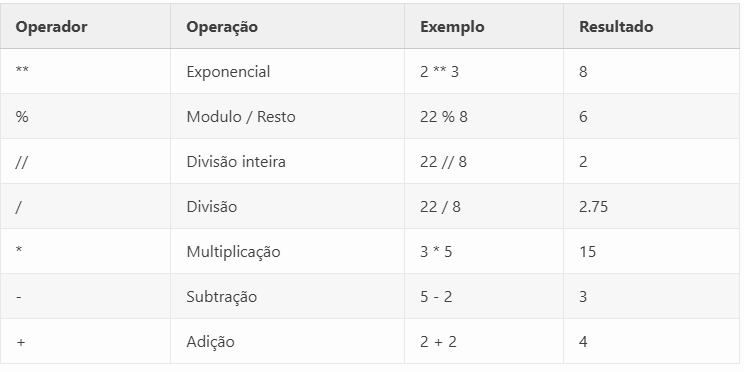Select the result 15 cell
Viewport: 744px width, 372px height.
tap(651, 251)
